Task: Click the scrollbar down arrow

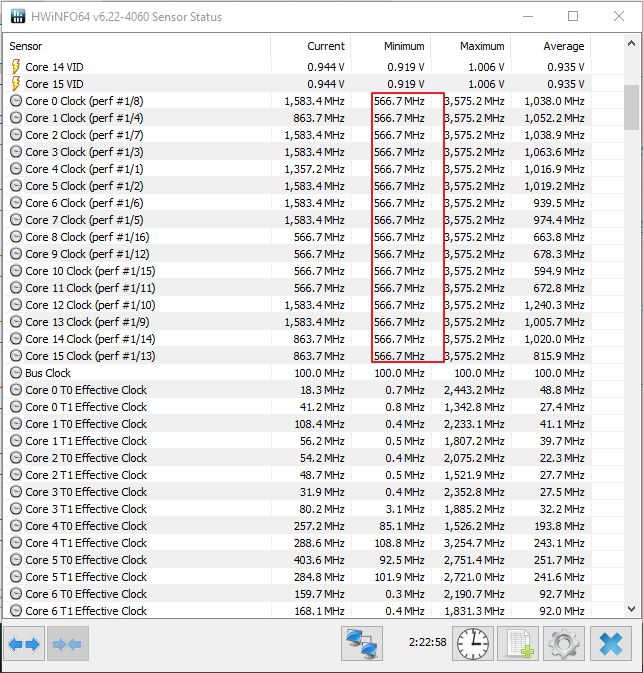Action: [631, 609]
